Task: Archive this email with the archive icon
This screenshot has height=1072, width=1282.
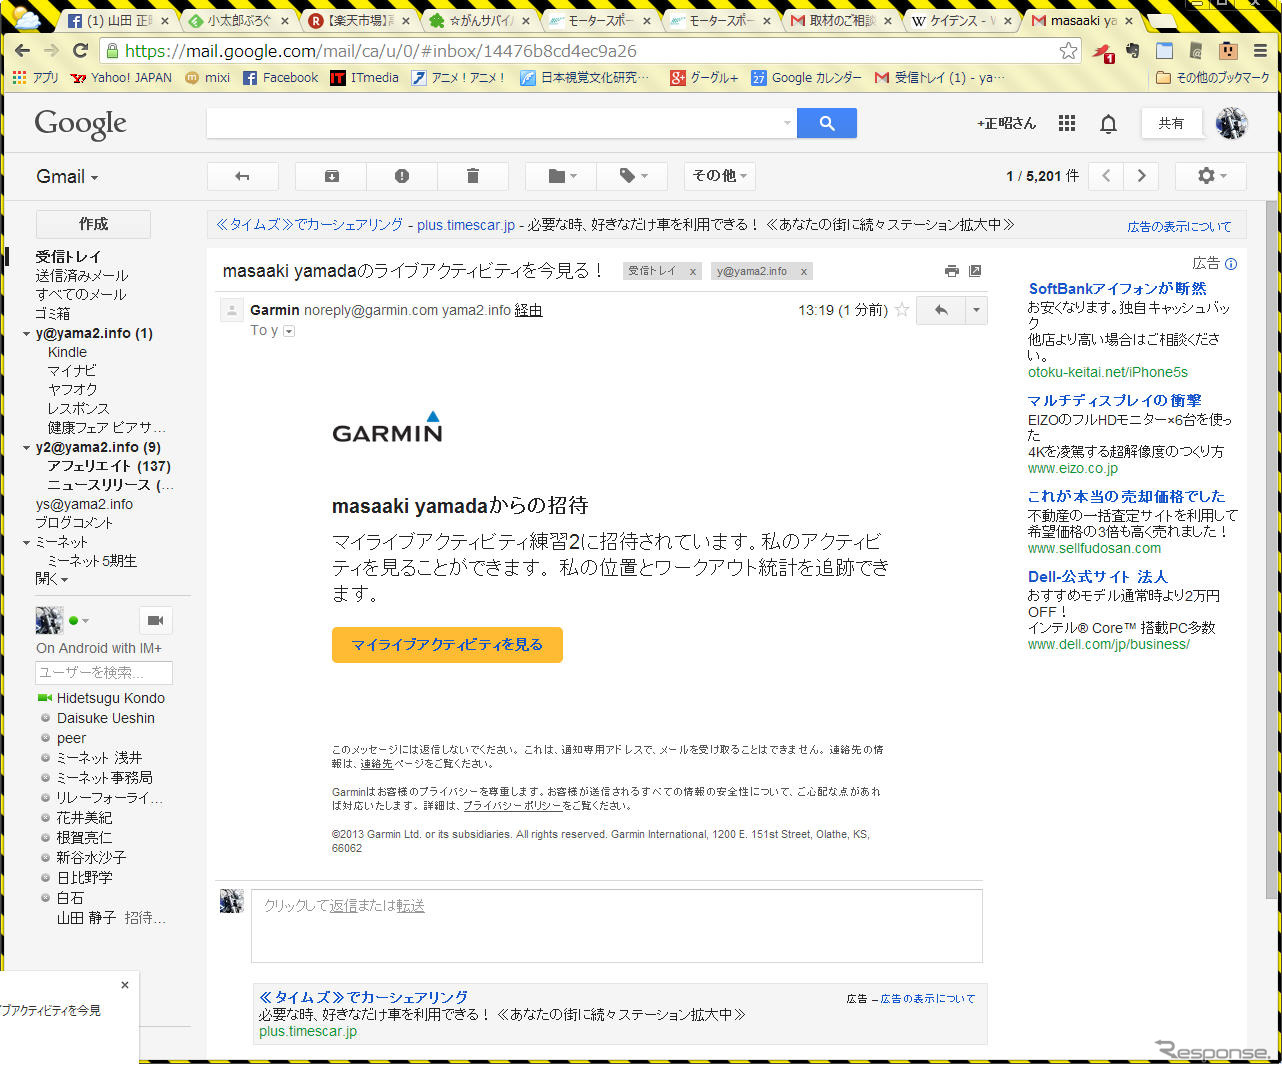Action: 331,176
